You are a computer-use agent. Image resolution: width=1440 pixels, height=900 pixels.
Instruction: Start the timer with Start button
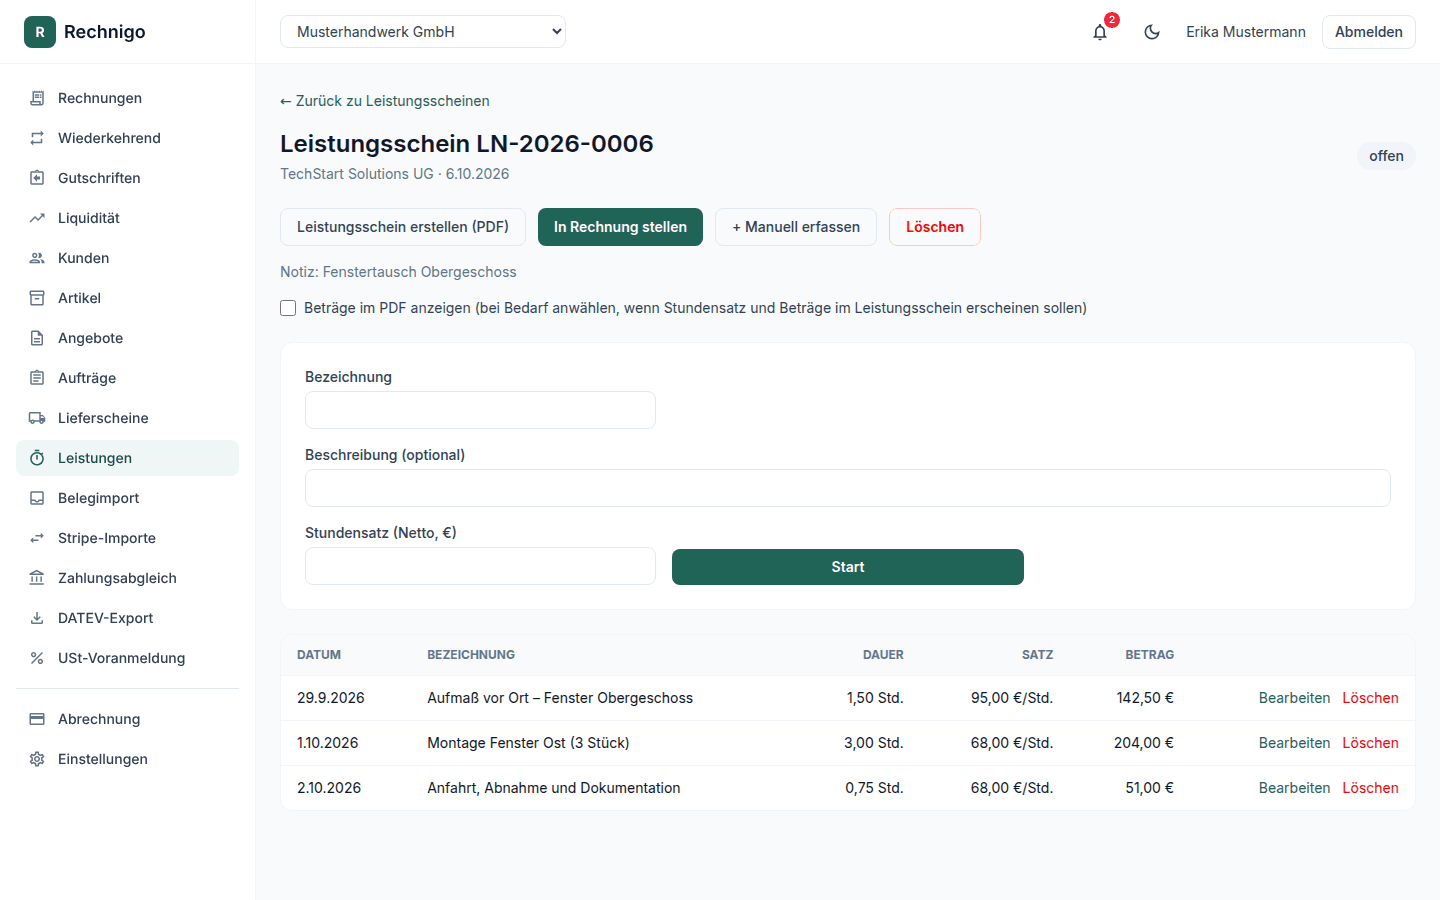pyautogui.click(x=848, y=567)
